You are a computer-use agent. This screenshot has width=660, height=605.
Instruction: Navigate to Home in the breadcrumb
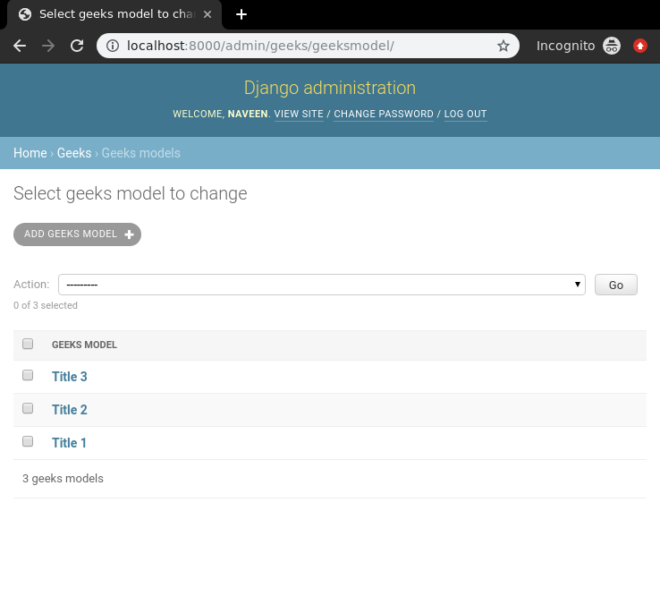[x=30, y=153]
